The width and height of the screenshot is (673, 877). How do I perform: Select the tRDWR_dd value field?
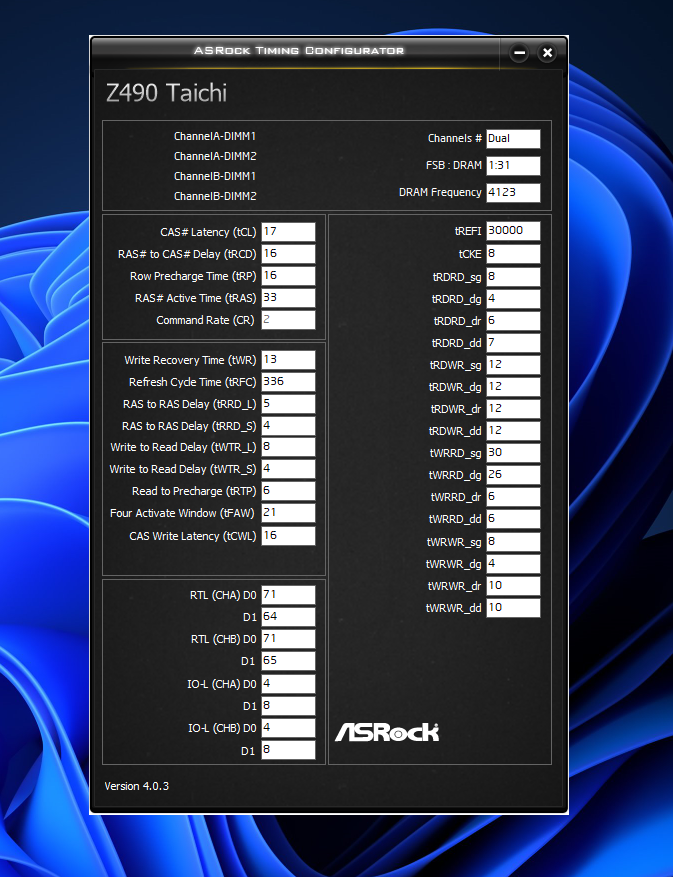[513, 431]
